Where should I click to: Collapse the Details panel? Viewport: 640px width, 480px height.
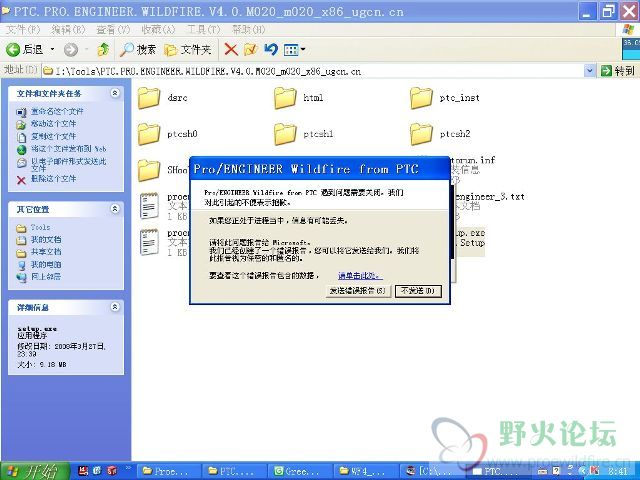click(115, 307)
